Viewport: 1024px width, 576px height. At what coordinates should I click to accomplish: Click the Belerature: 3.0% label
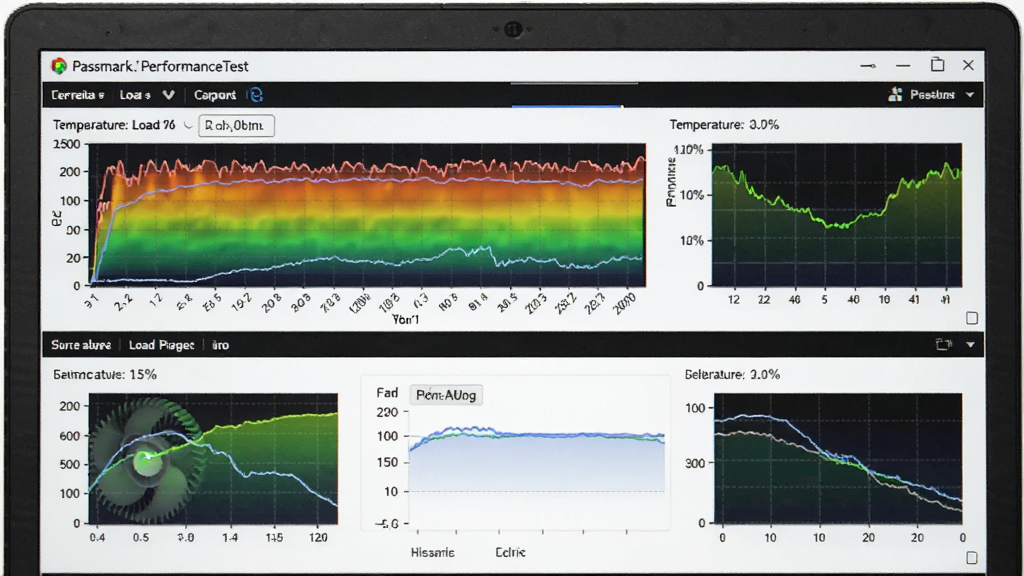[732, 375]
